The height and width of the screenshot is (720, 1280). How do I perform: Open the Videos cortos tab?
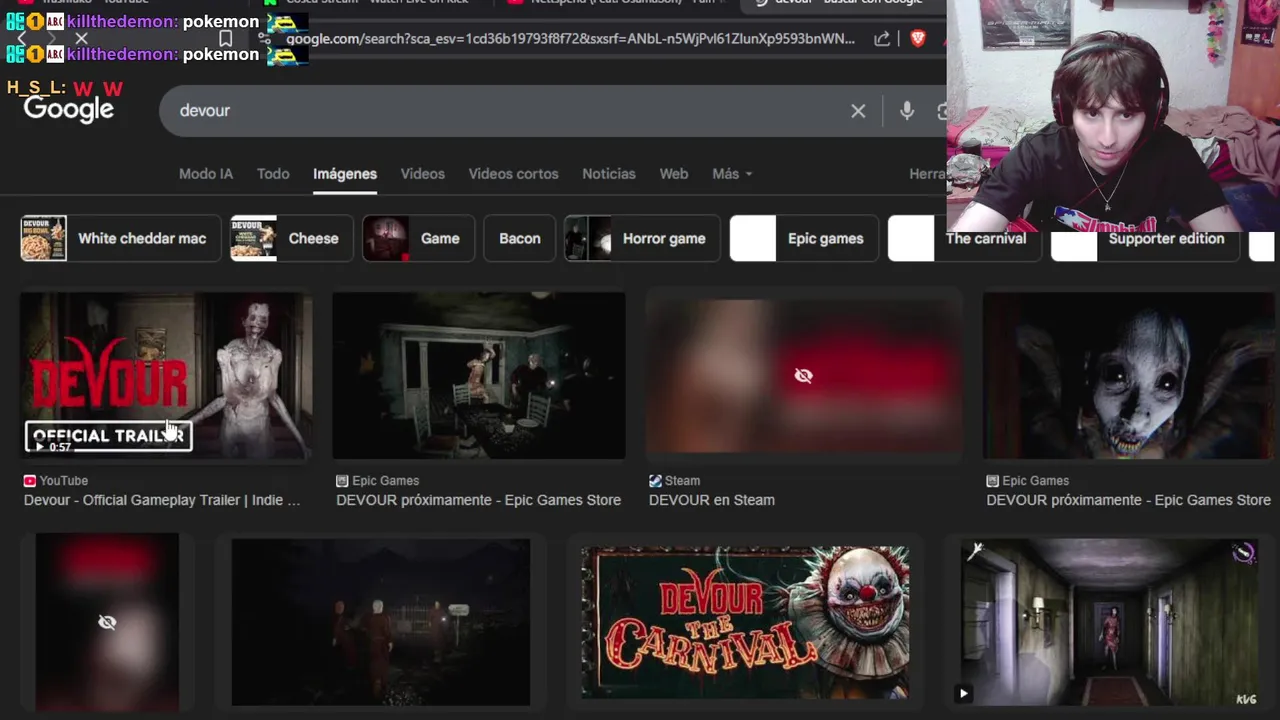click(x=514, y=174)
